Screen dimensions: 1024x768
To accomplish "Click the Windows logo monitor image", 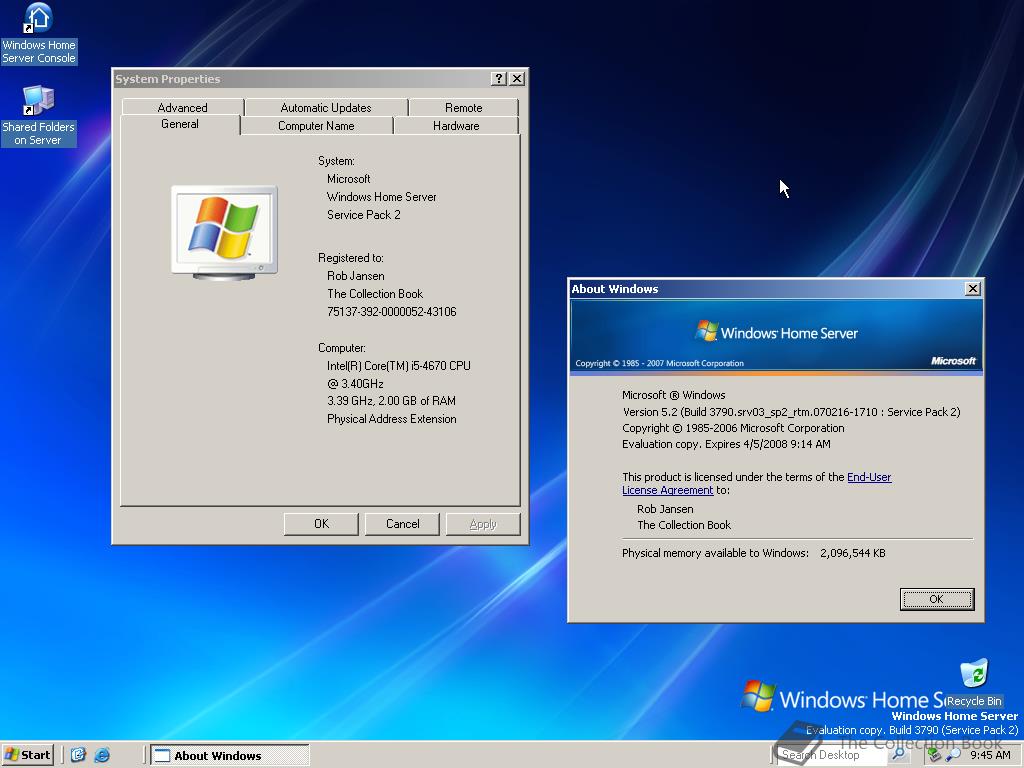I will point(224,232).
